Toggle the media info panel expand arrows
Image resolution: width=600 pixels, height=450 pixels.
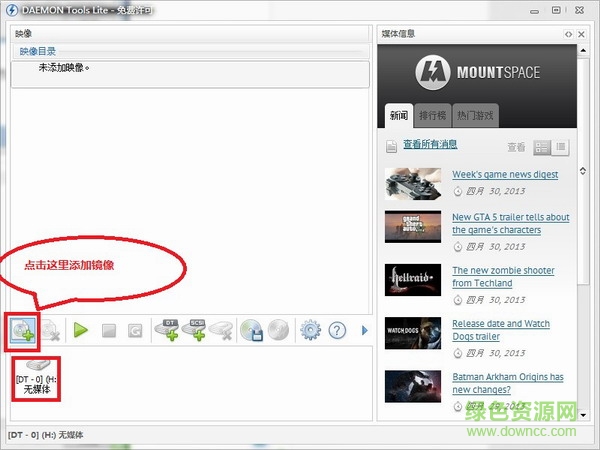pyautogui.click(x=568, y=34)
